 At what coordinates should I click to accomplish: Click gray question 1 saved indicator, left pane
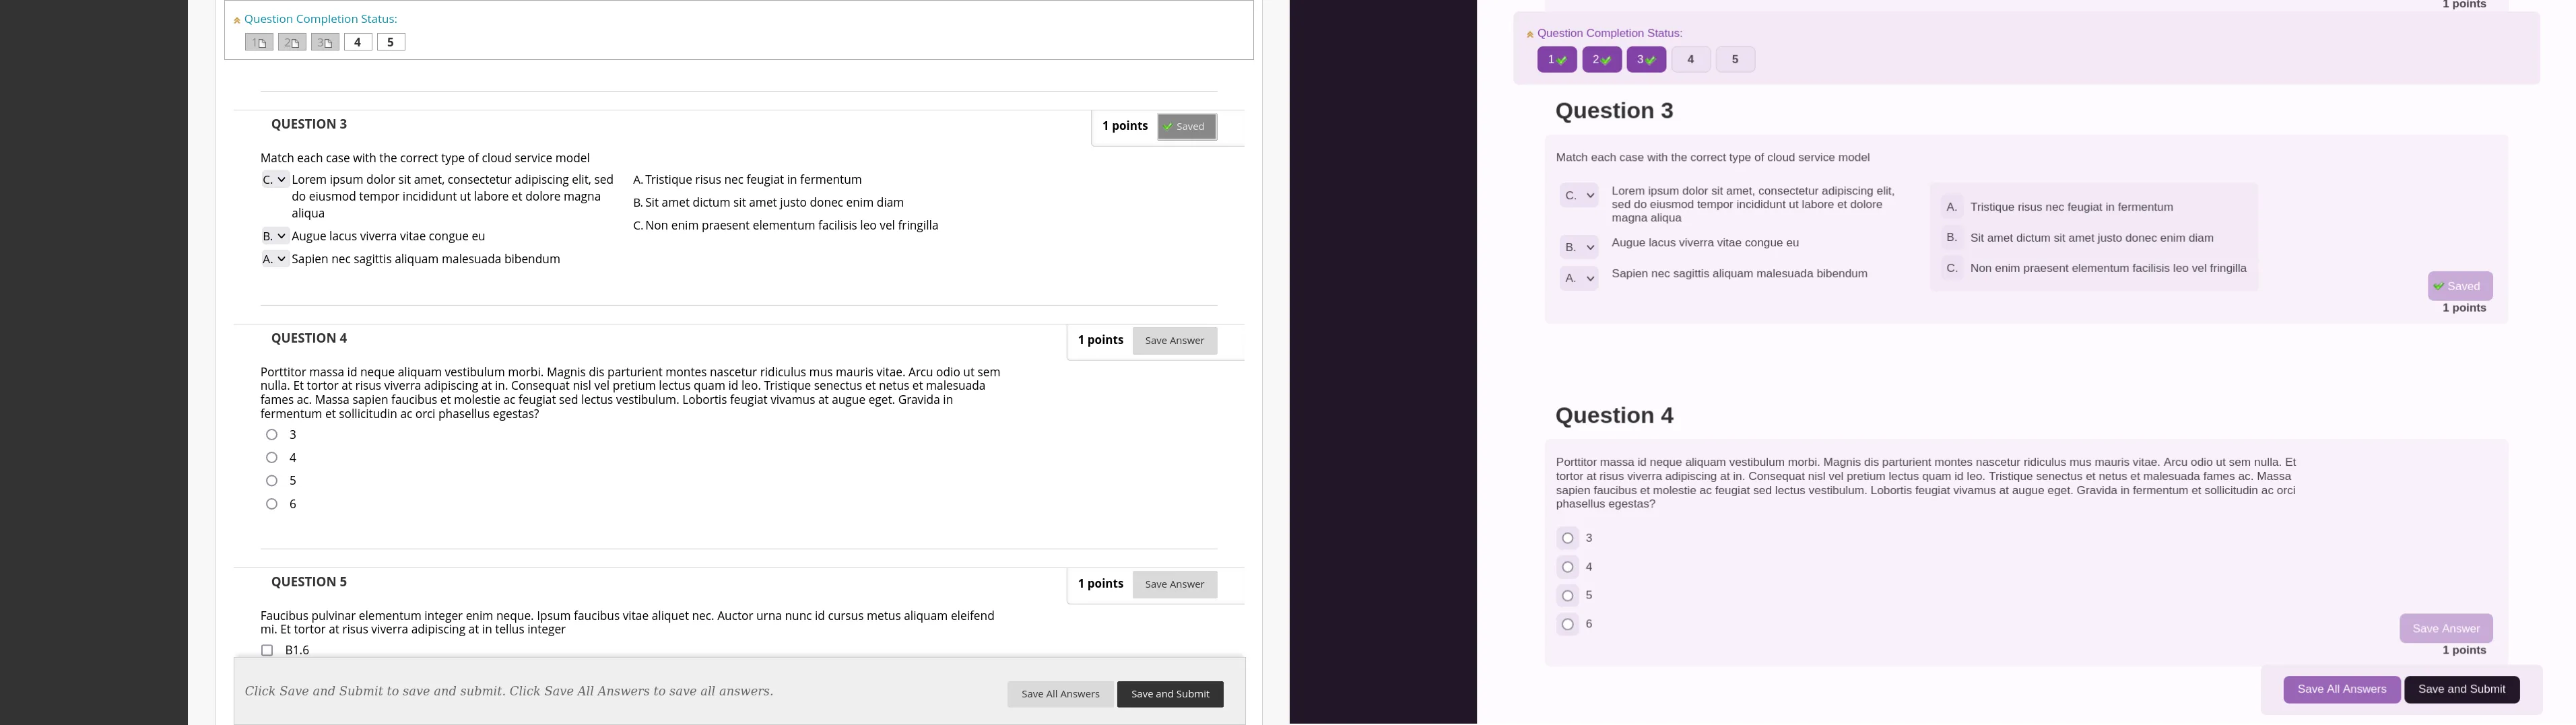click(x=259, y=42)
